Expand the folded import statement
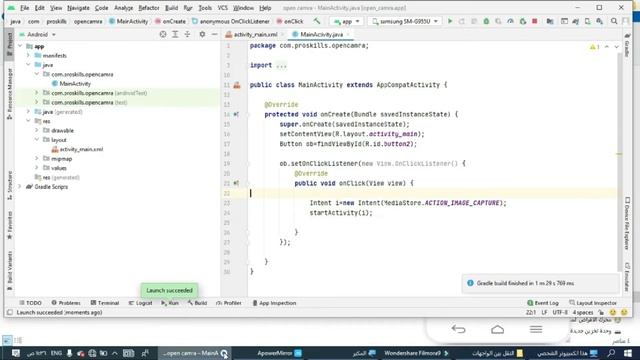 (281, 65)
